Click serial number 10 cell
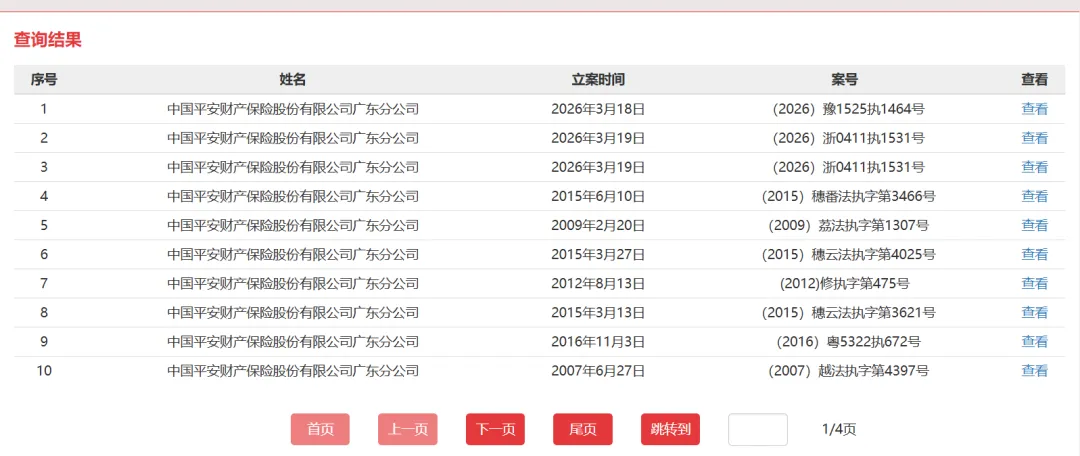Viewport: 1080px width, 456px height. point(44,371)
